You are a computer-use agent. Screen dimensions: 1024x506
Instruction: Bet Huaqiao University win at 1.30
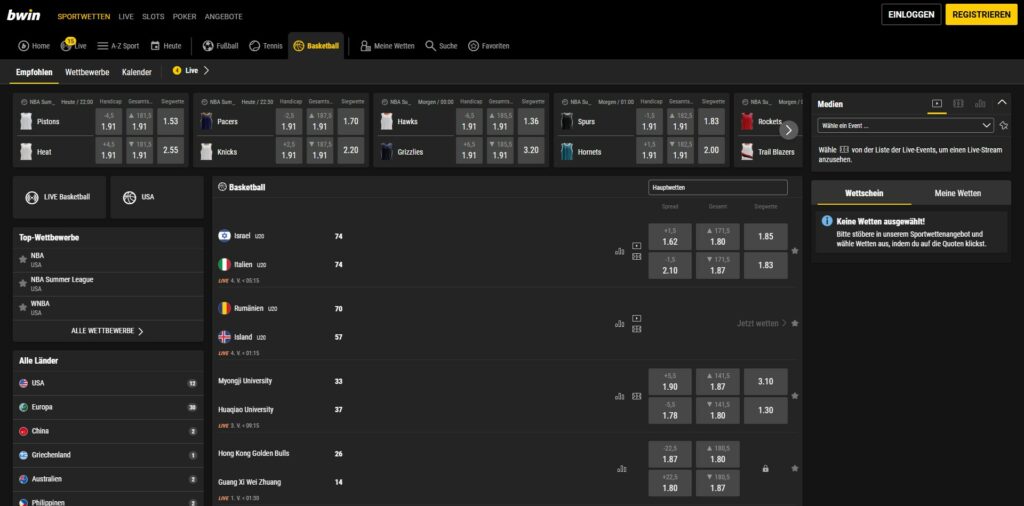pyautogui.click(x=765, y=410)
